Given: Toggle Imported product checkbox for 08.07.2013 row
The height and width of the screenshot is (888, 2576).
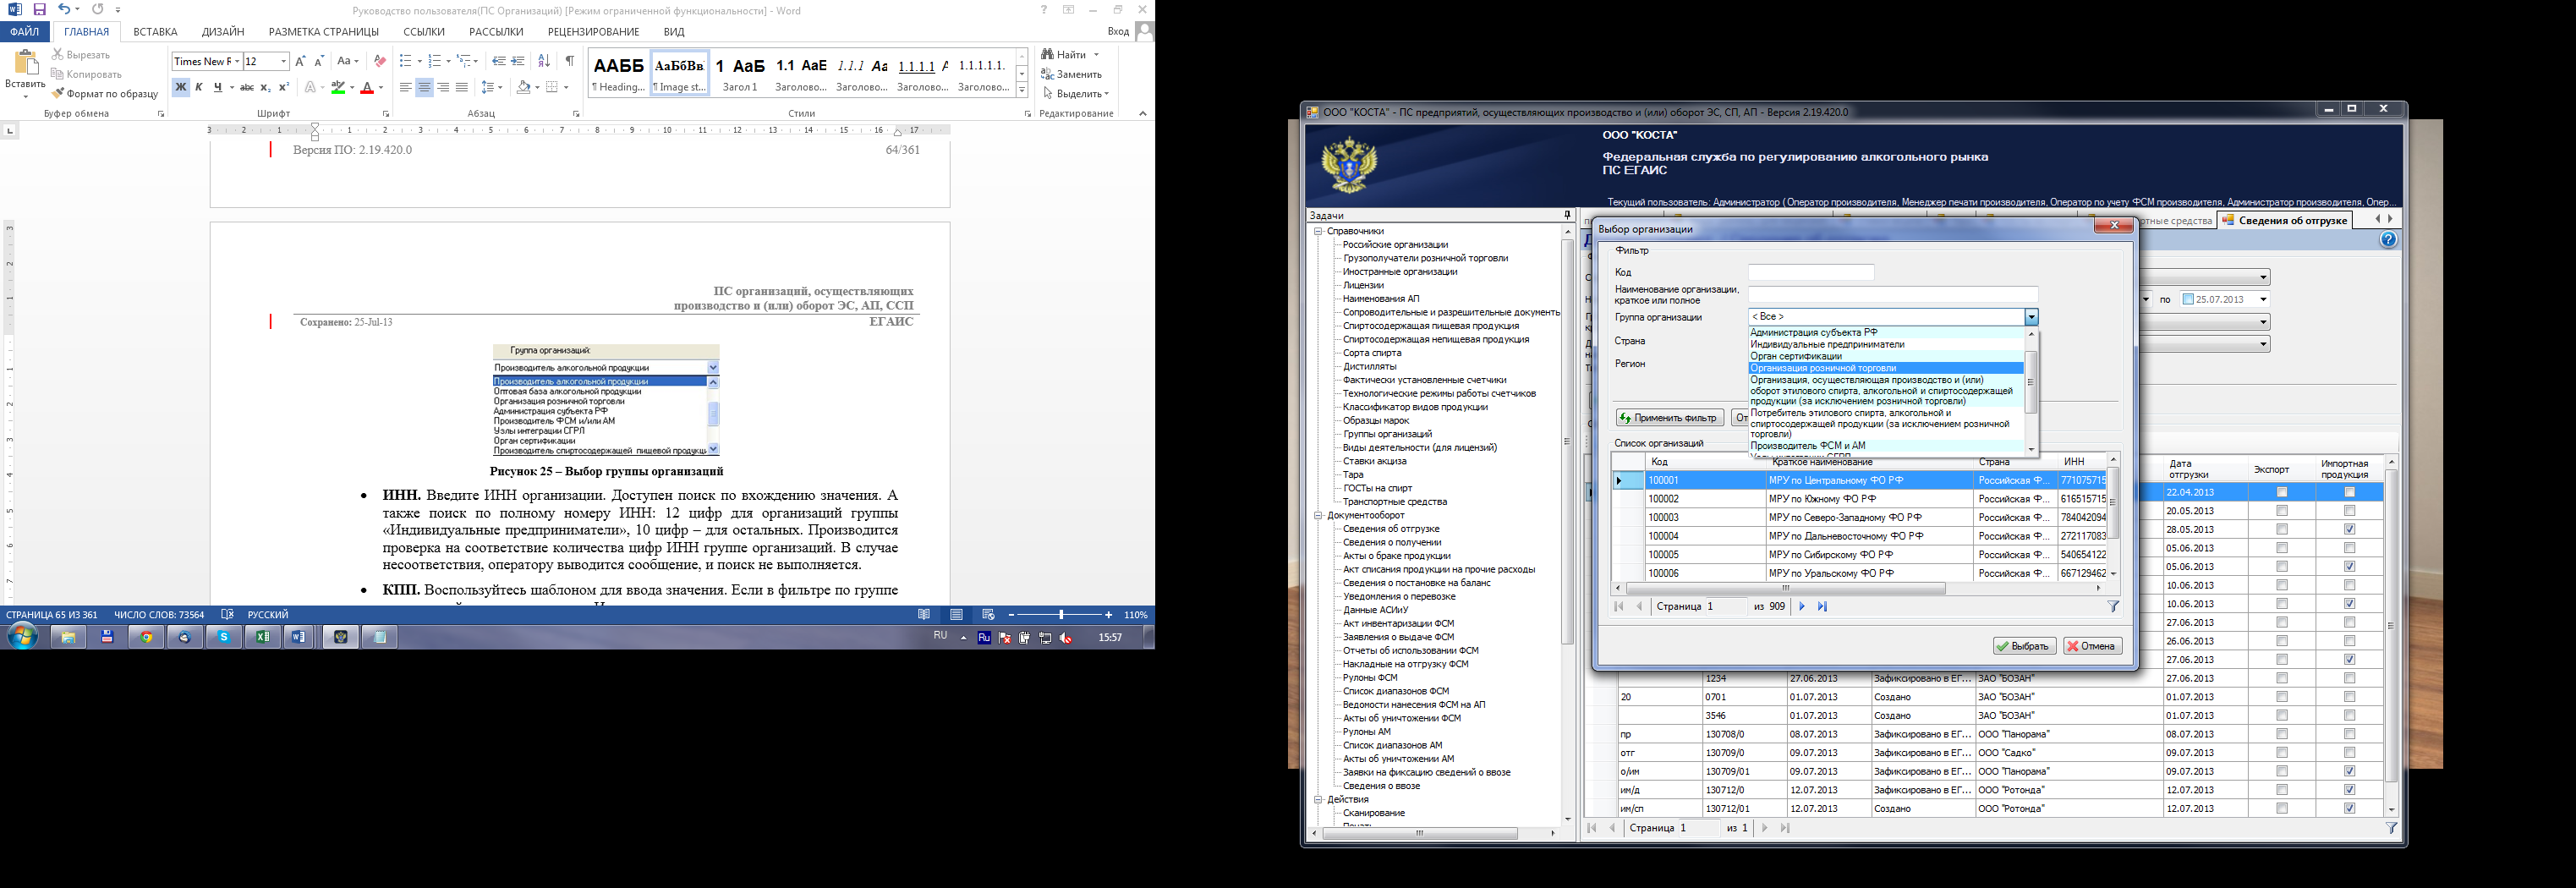Looking at the screenshot, I should pos(2349,734).
